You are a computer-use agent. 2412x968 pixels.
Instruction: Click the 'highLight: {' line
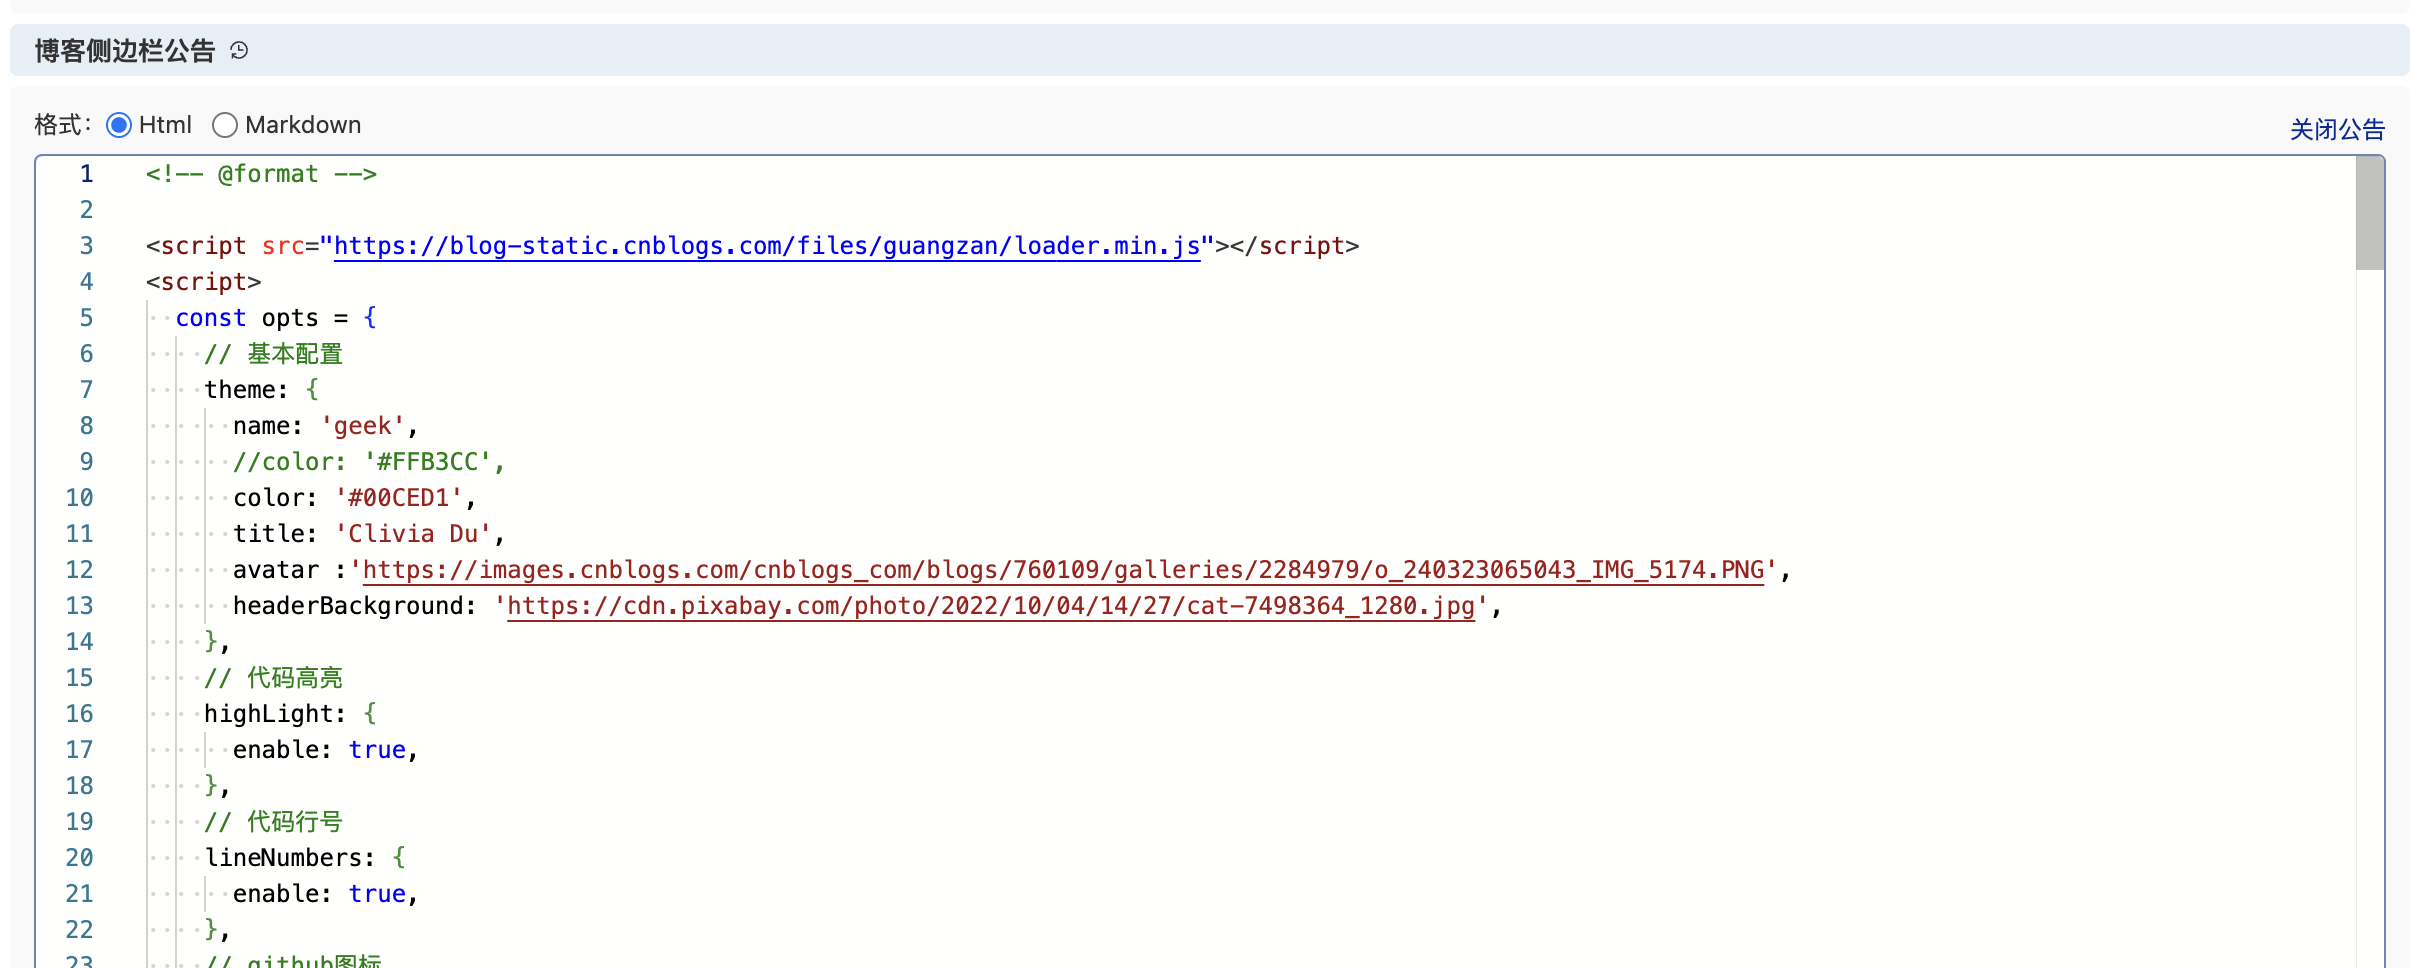[x=290, y=714]
